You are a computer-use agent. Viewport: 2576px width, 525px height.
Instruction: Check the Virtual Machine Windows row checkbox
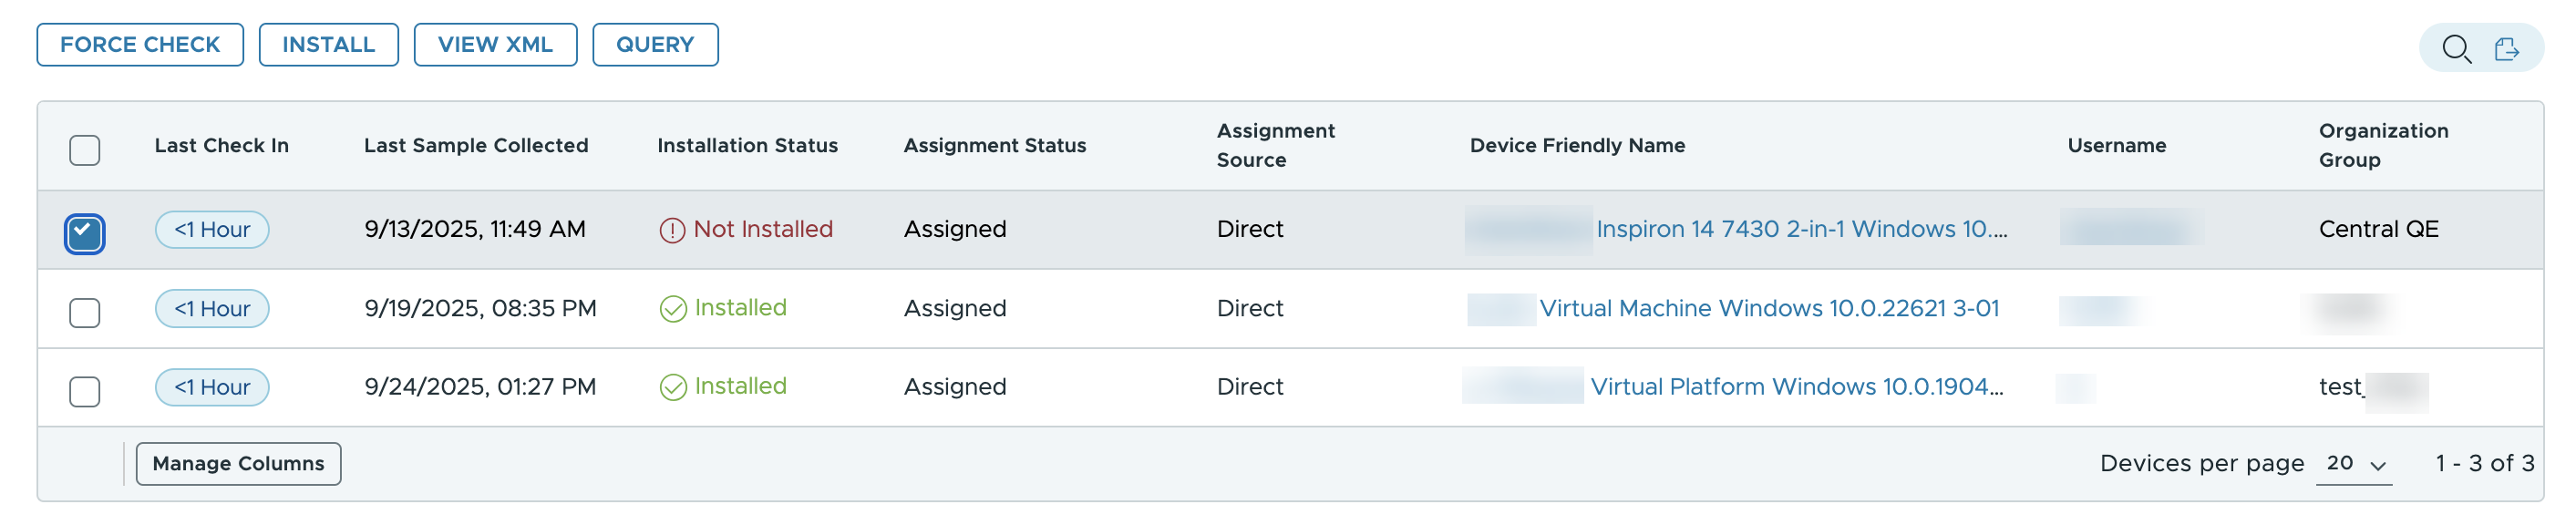tap(85, 312)
